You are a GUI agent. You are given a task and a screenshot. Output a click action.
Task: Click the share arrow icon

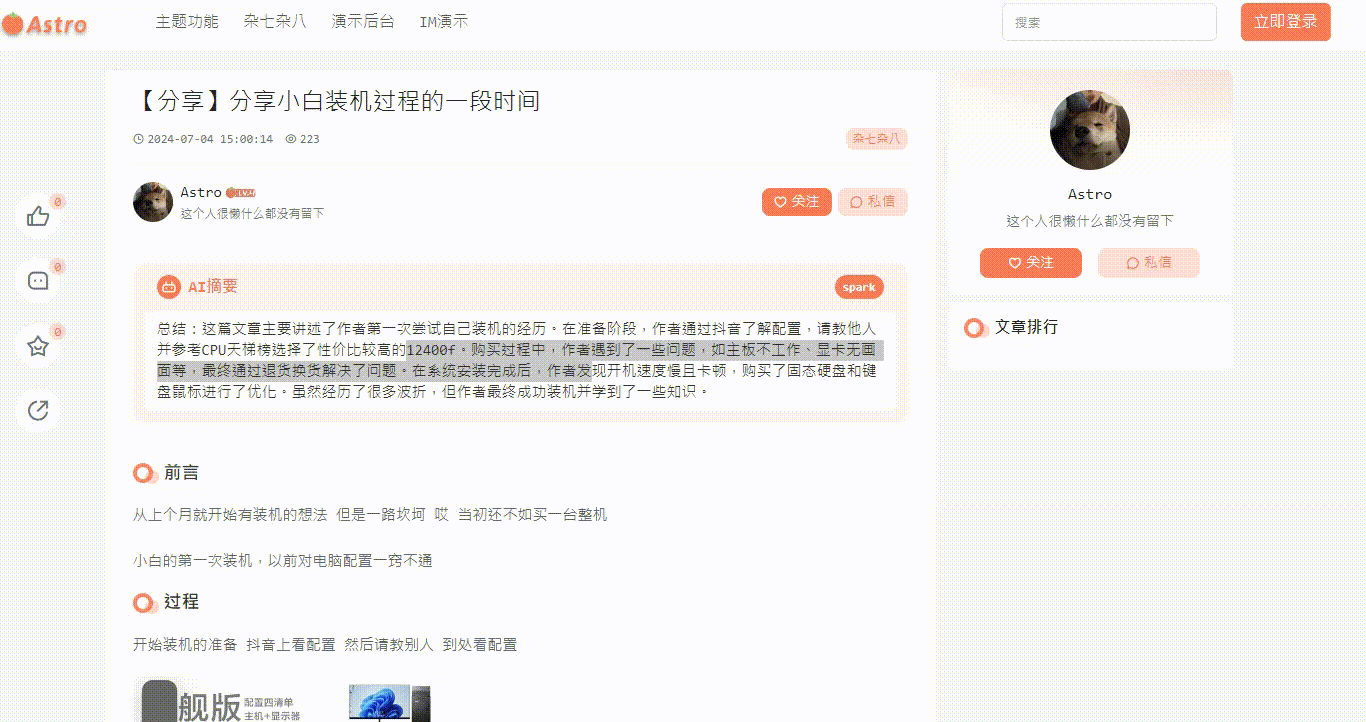click(38, 410)
